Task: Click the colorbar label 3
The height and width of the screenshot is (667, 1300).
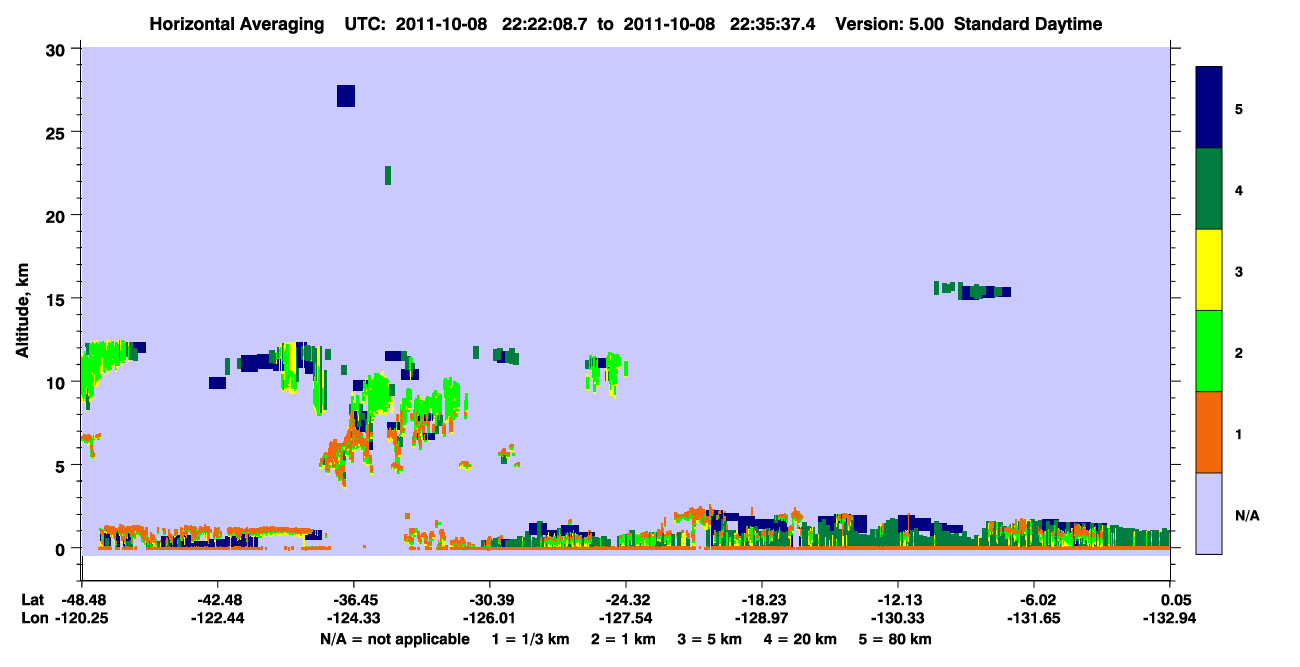Action: pos(1239,271)
